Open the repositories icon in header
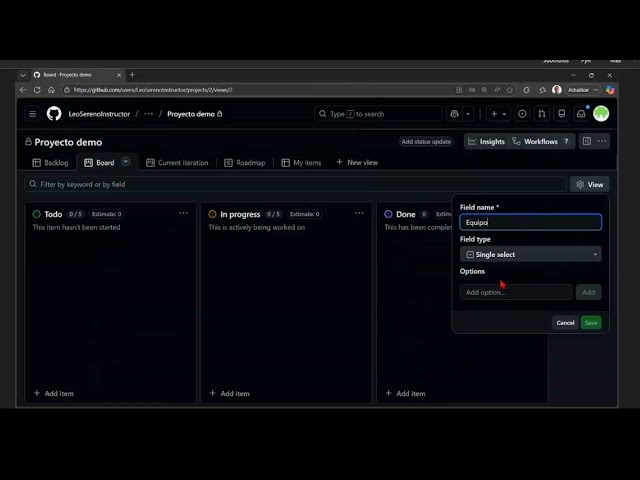The image size is (640, 480). pyautogui.click(x=562, y=114)
